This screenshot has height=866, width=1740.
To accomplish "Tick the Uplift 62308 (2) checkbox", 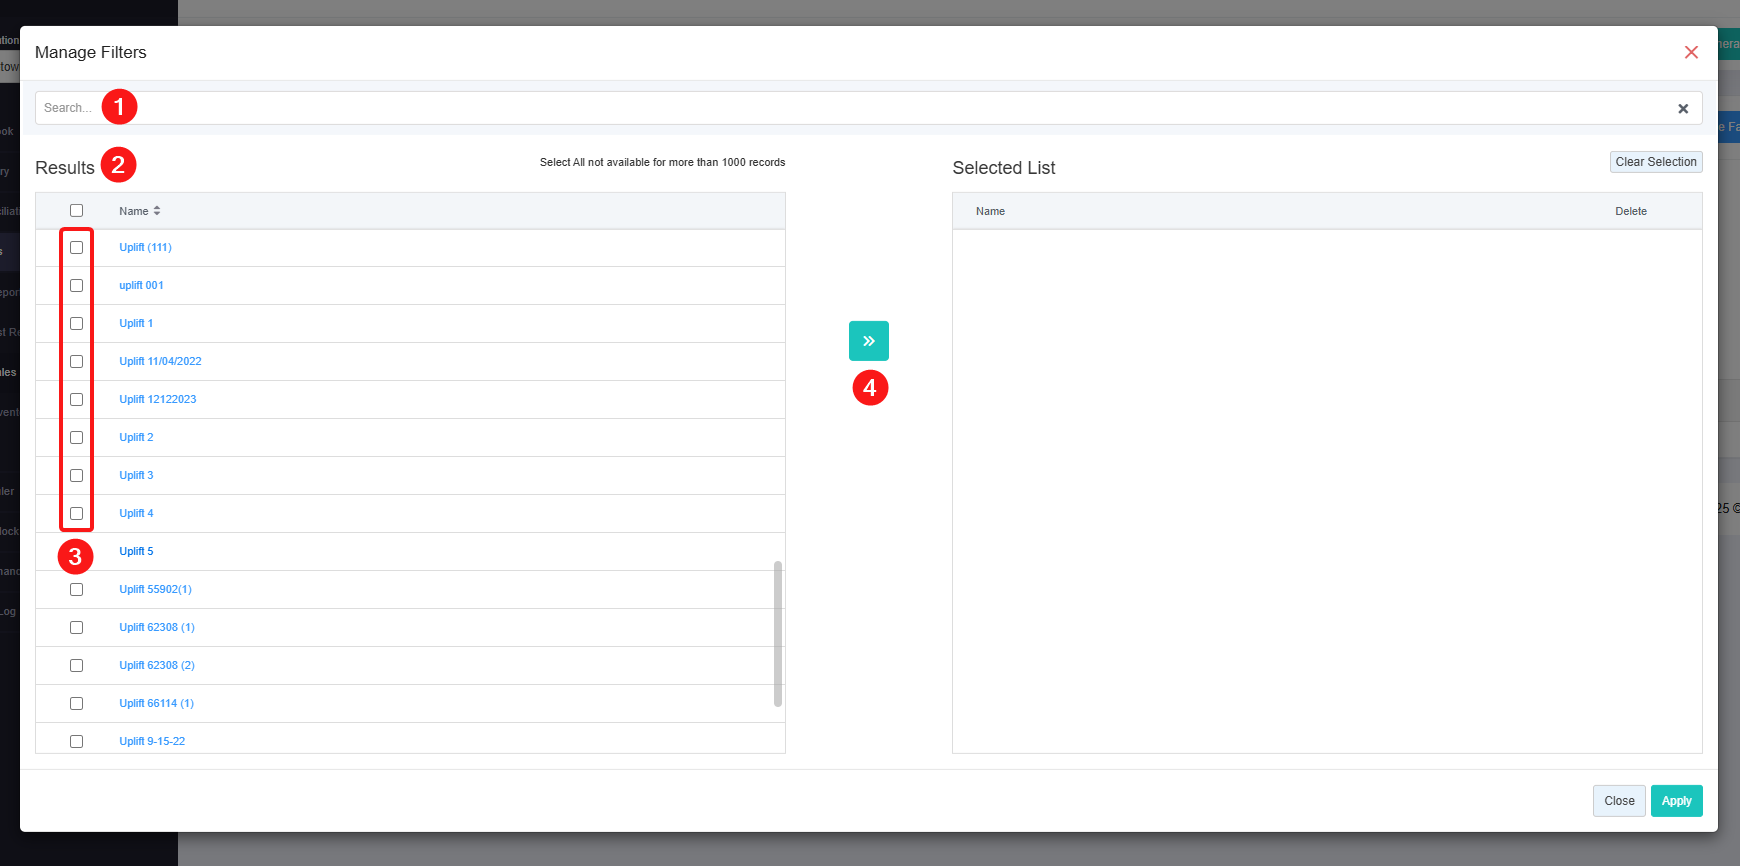I will tap(76, 666).
